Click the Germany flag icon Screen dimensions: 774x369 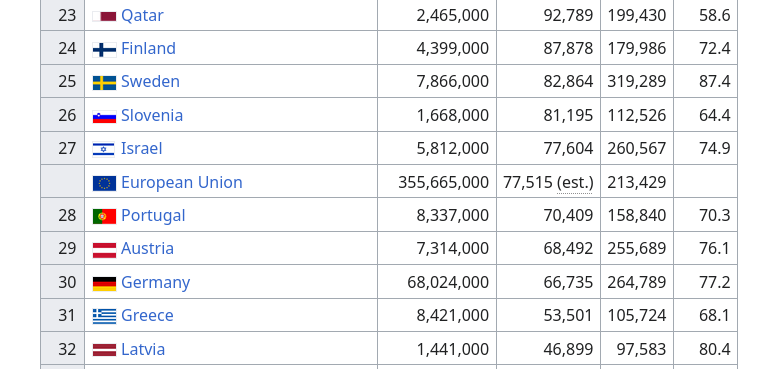click(x=104, y=284)
